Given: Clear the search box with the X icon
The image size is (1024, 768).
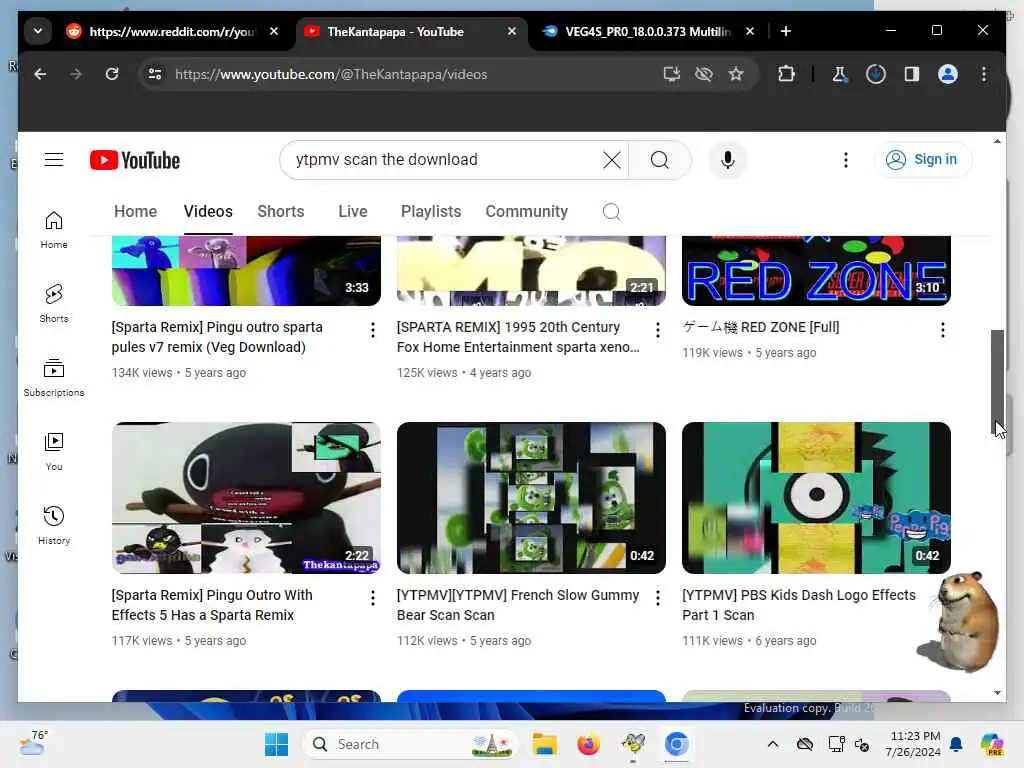Looking at the screenshot, I should 611,160.
